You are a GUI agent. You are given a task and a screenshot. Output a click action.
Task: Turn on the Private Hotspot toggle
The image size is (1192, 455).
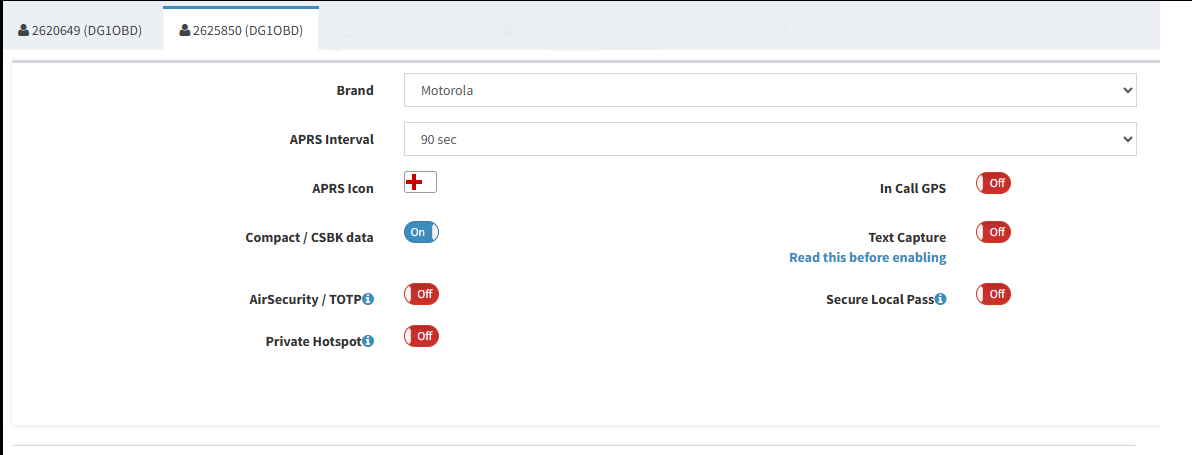[421, 336]
